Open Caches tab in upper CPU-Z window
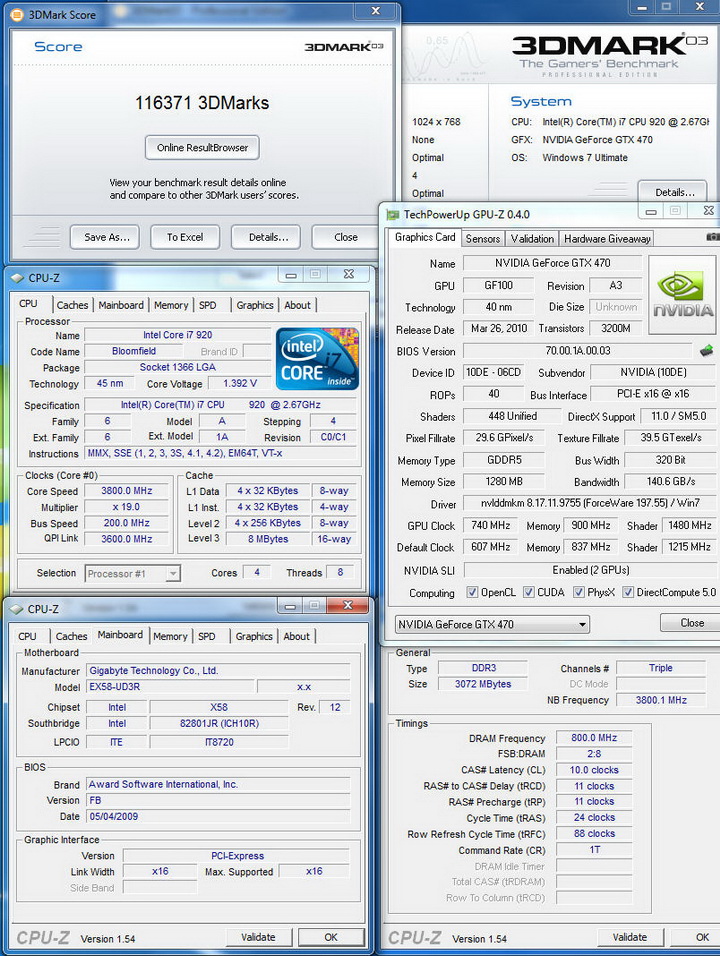The height and width of the screenshot is (956, 720). (x=73, y=305)
